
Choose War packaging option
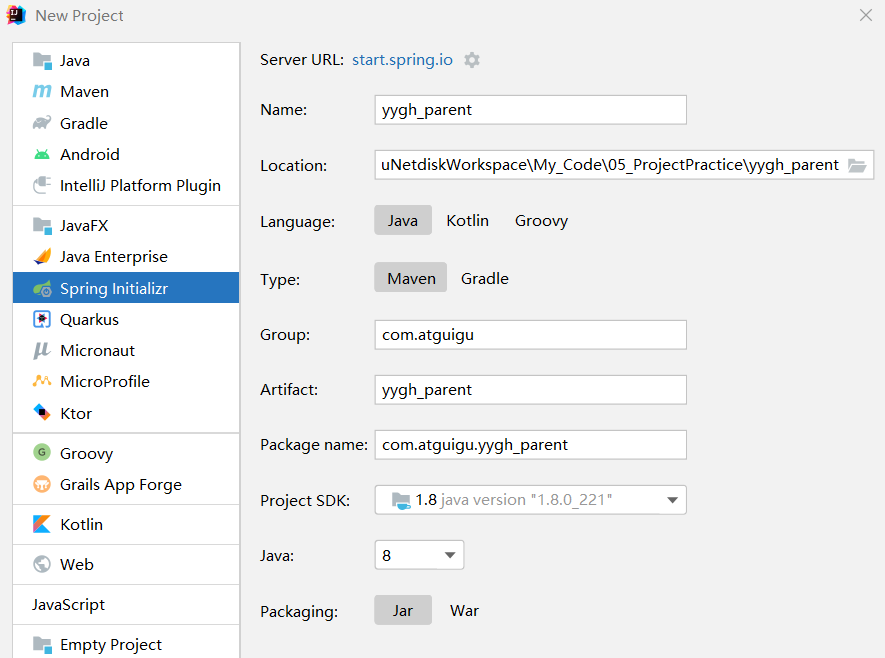point(464,610)
